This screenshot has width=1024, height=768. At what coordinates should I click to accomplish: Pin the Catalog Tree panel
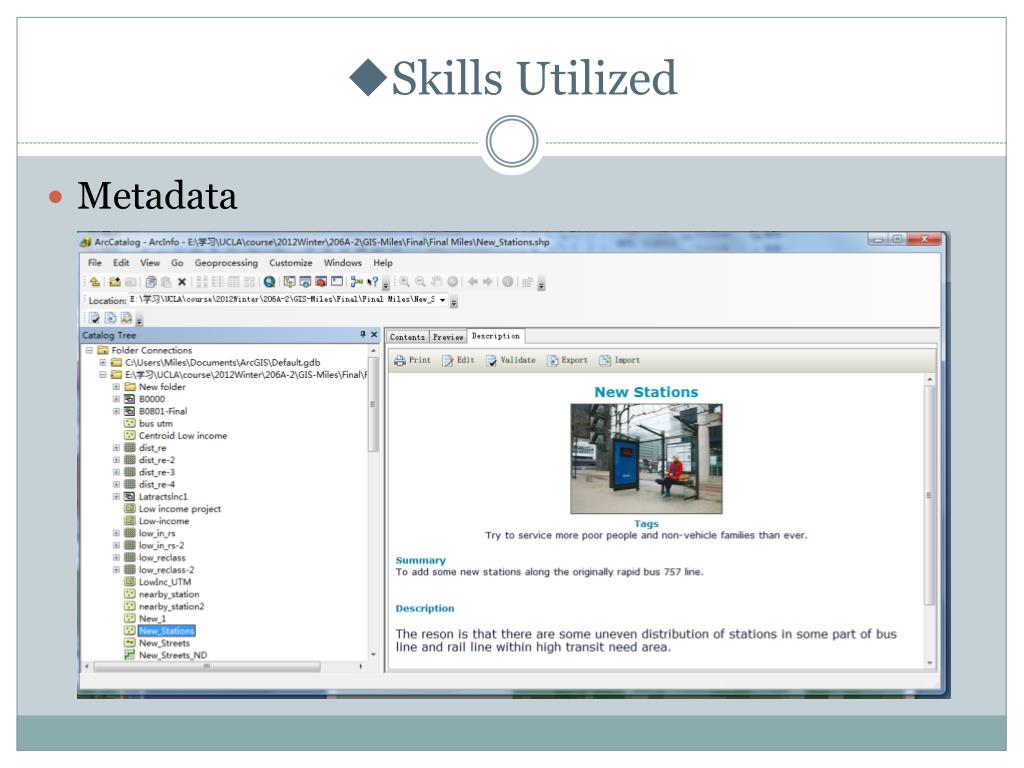coord(362,335)
